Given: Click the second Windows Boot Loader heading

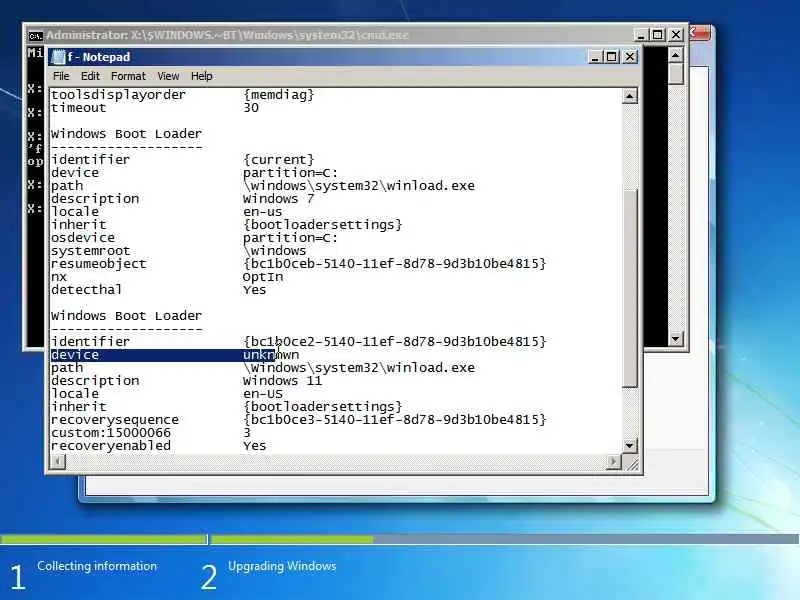Looking at the screenshot, I should tap(126, 316).
